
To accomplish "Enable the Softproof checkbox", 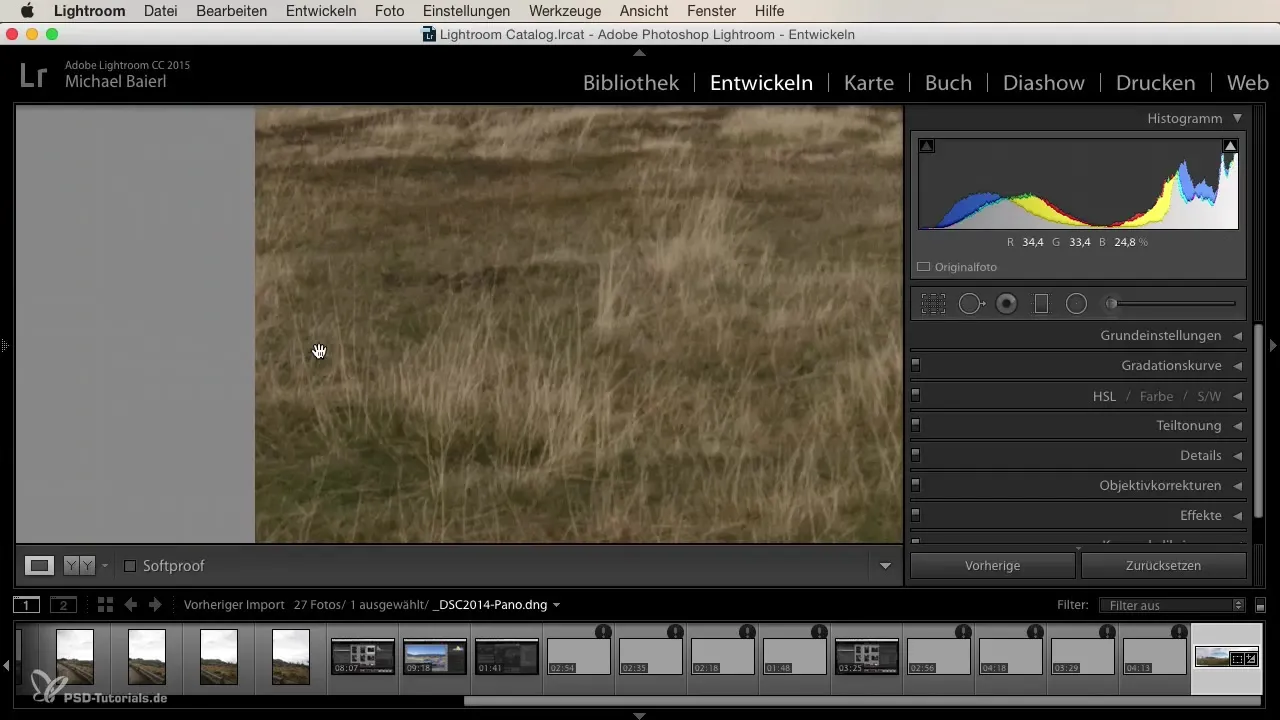I will point(130,566).
